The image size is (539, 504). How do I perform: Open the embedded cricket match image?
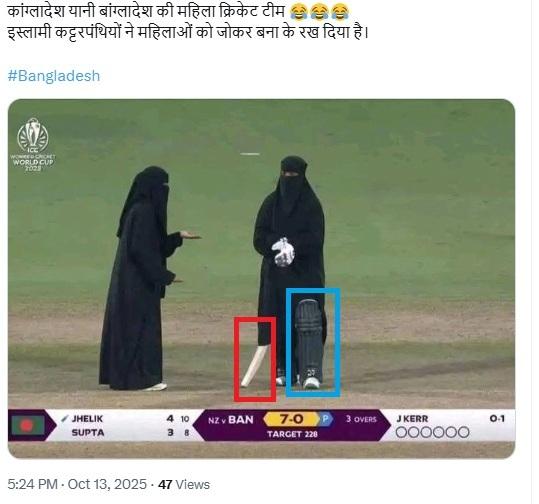(x=261, y=278)
